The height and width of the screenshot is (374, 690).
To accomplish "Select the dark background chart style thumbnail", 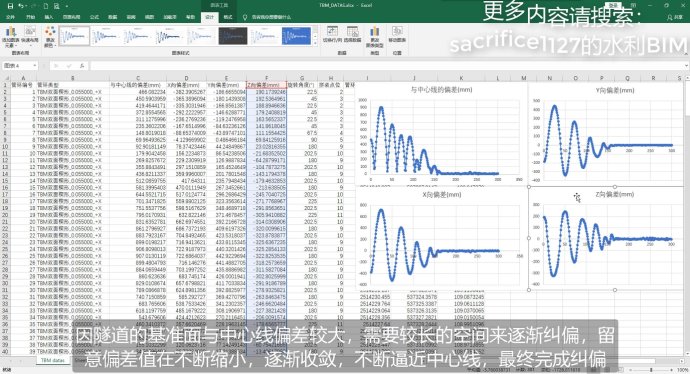I will [233, 36].
